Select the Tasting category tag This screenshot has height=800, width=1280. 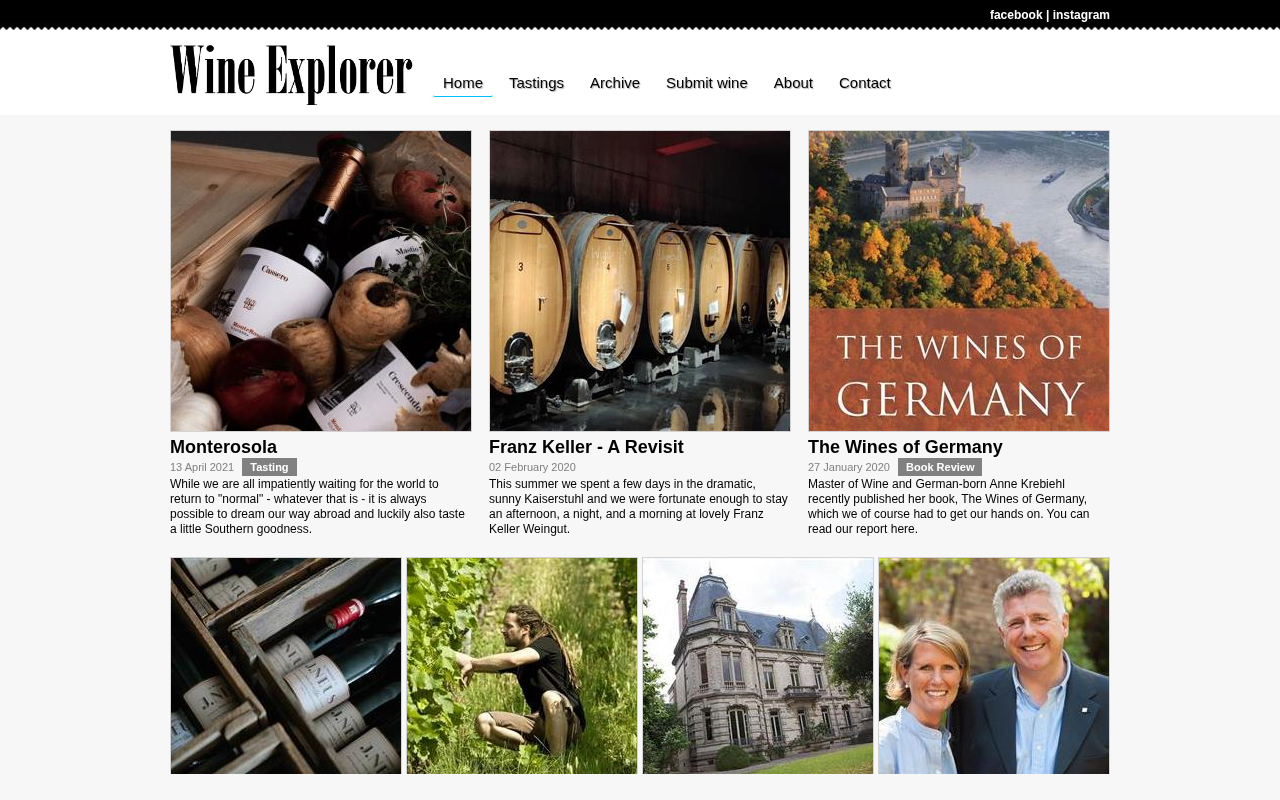269,467
